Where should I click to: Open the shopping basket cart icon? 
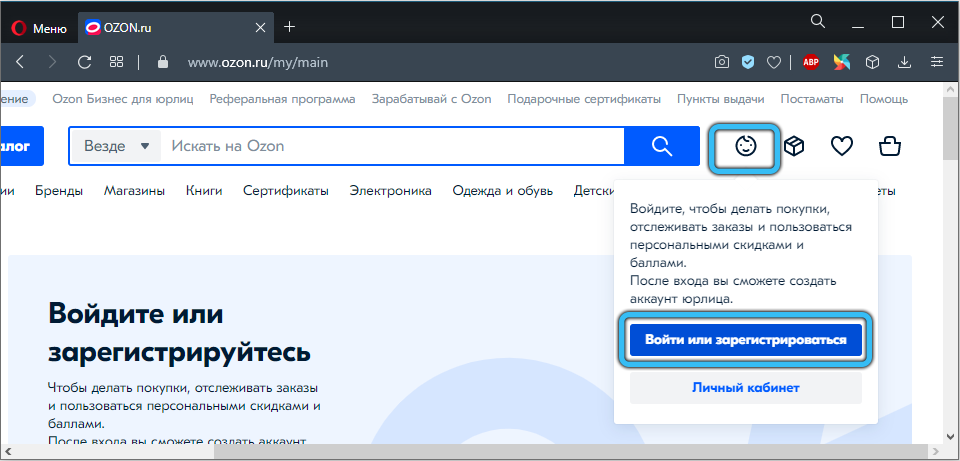tap(890, 146)
